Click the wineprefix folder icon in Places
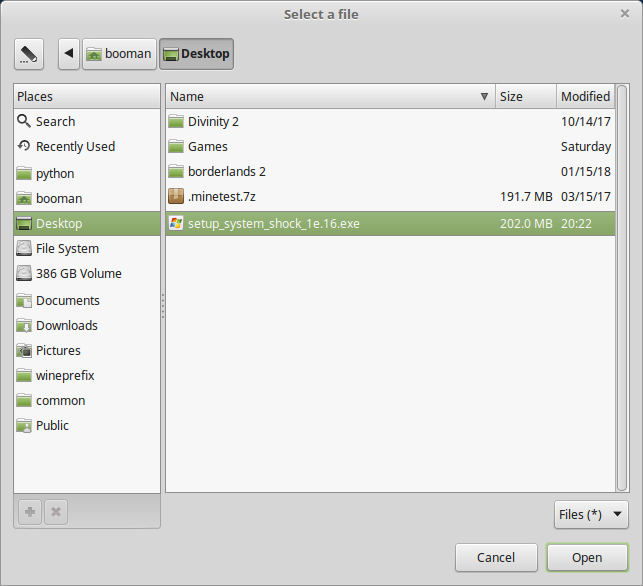The image size is (643, 586). pos(24,376)
